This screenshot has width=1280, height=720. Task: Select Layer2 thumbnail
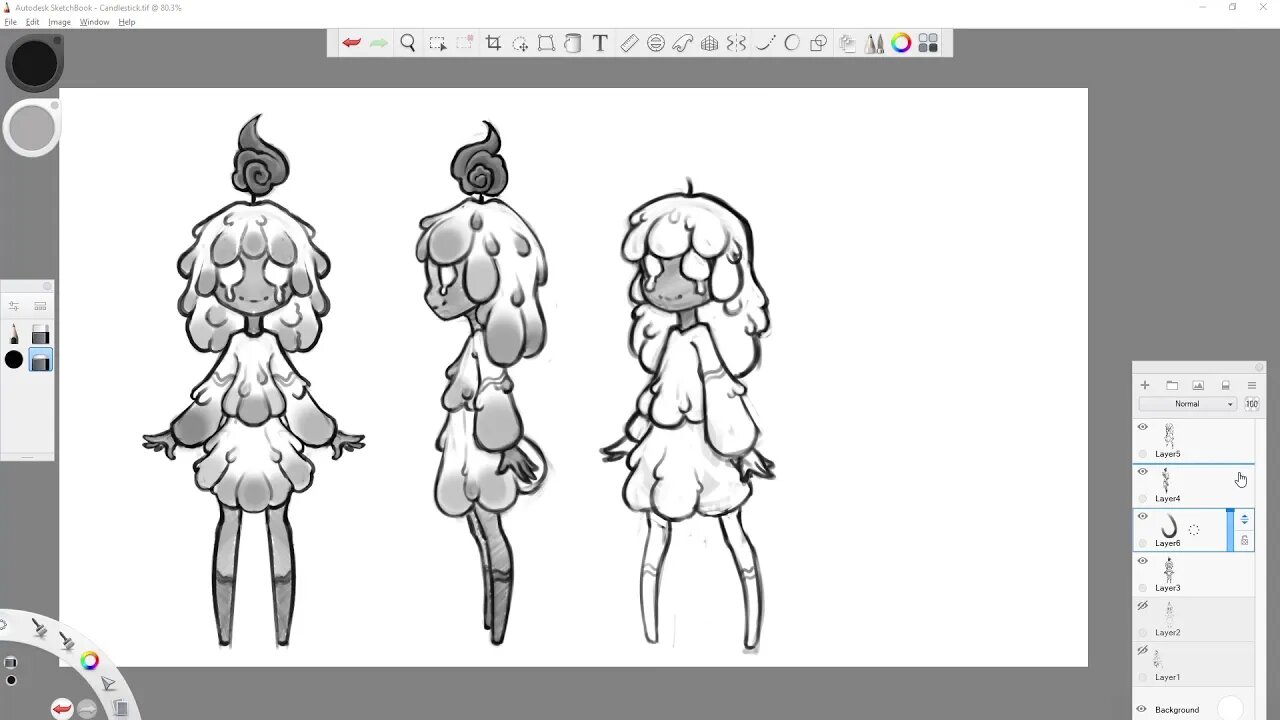point(1168,614)
